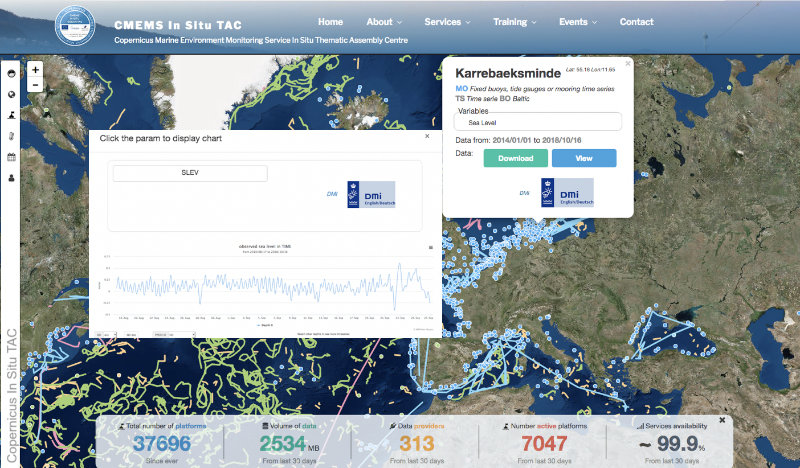Open the calendar icon in the sidebar
This screenshot has width=800, height=468.
pyautogui.click(x=11, y=157)
